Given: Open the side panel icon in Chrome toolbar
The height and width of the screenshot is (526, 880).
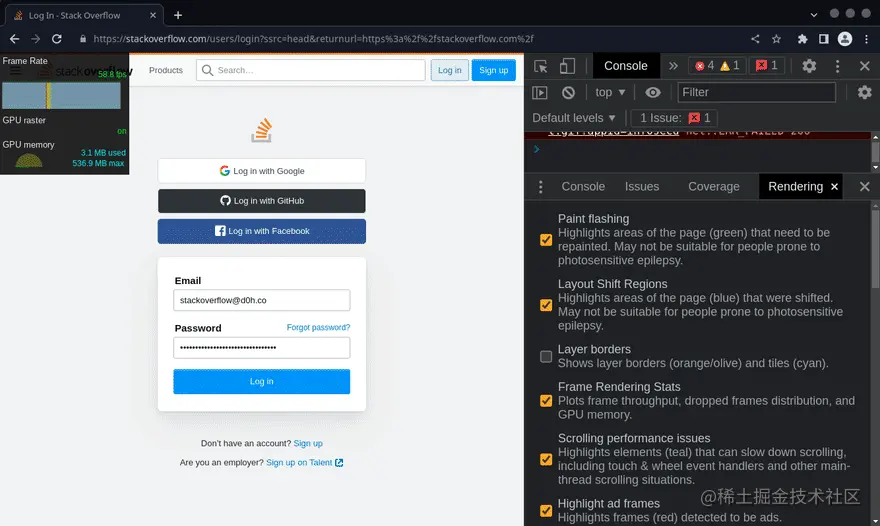Looking at the screenshot, I should [x=823, y=39].
